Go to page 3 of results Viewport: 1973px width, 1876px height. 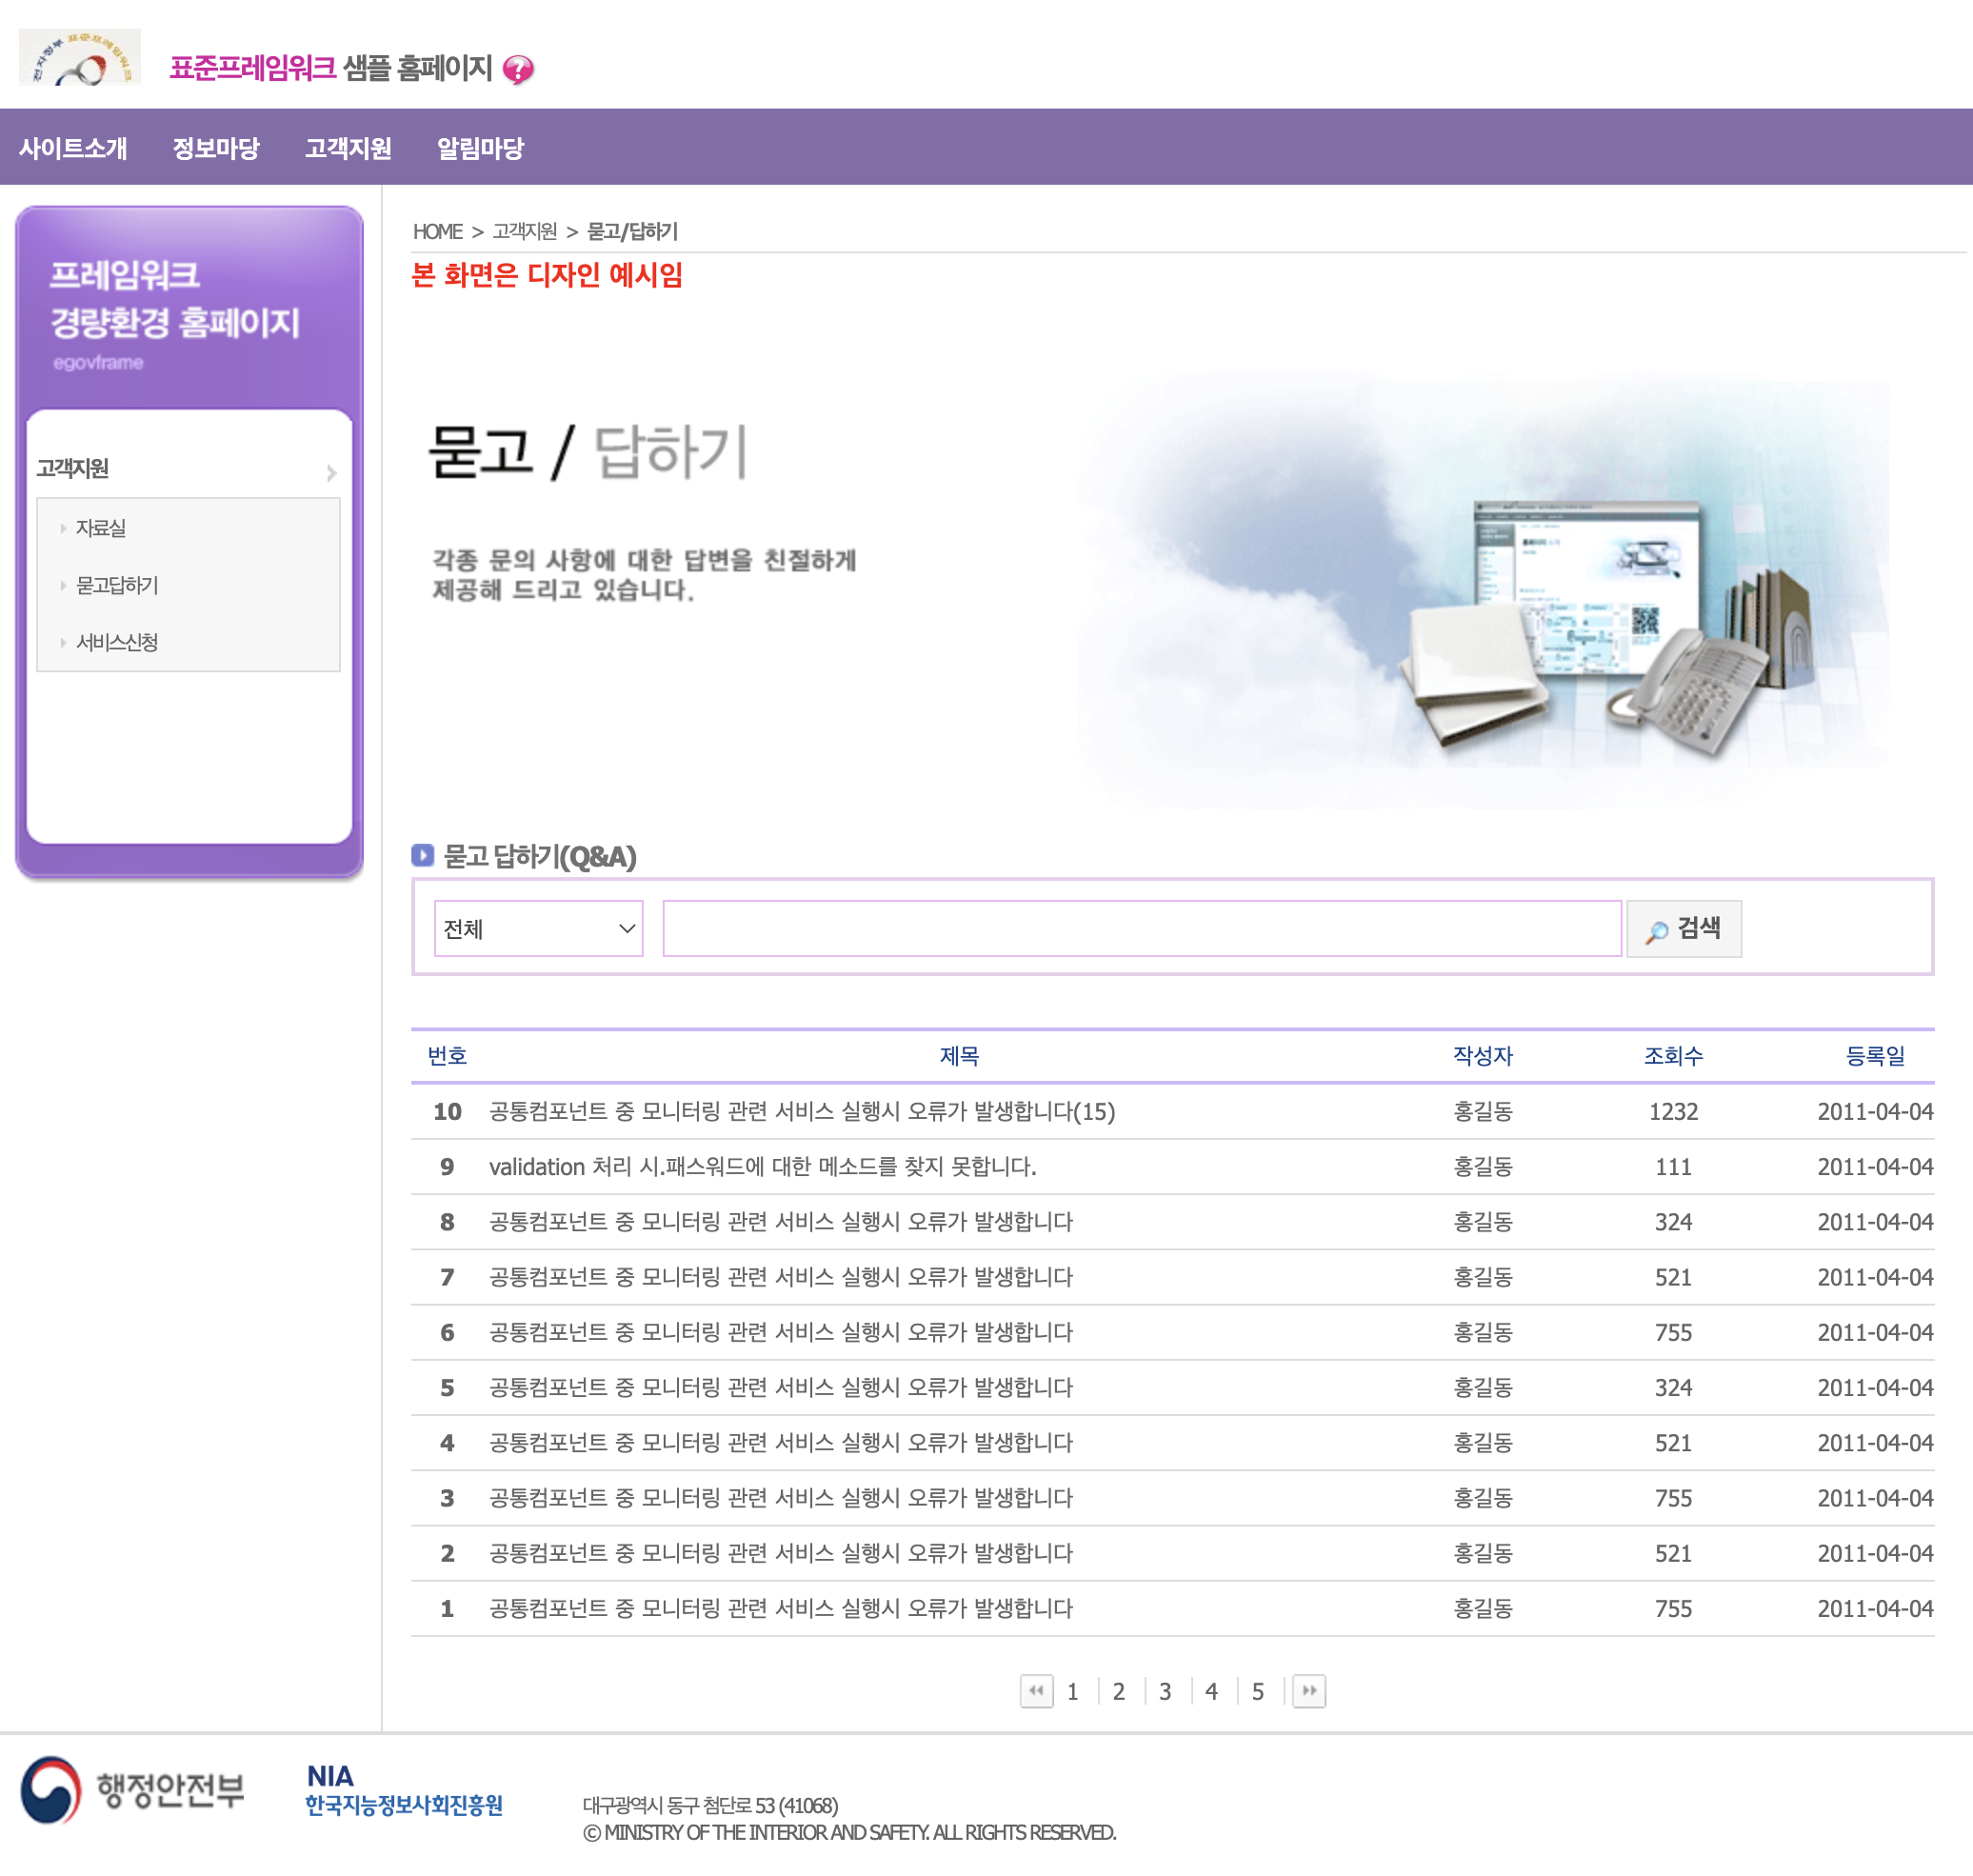coord(1165,1691)
